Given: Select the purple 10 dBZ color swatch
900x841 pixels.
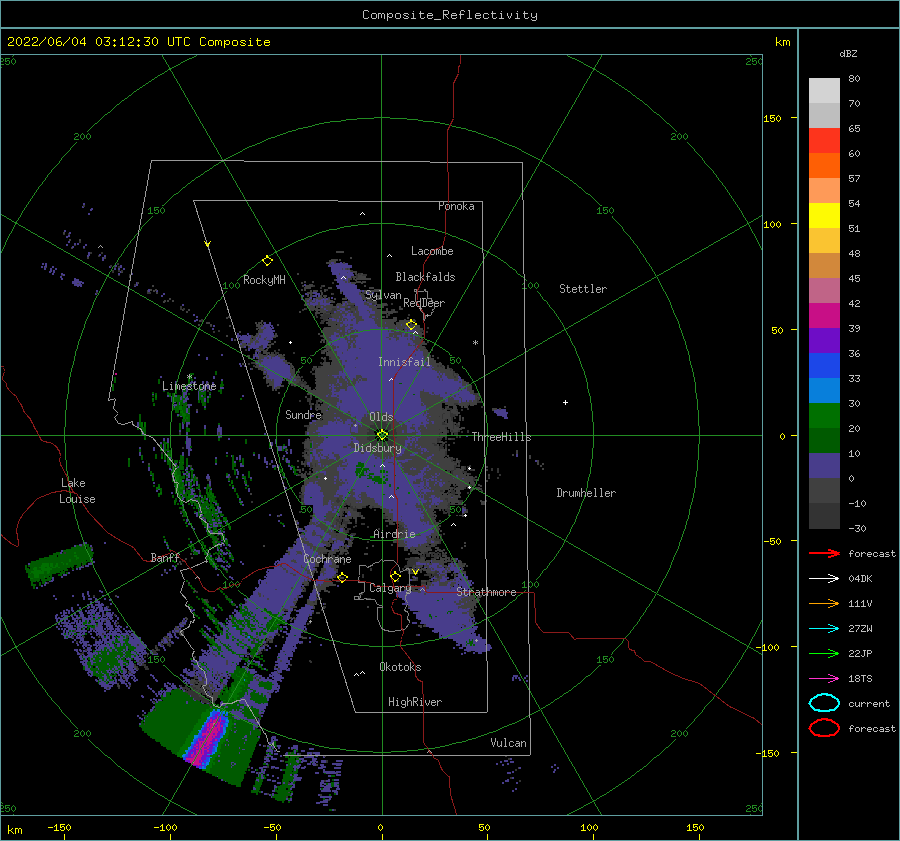Looking at the screenshot, I should (x=824, y=465).
